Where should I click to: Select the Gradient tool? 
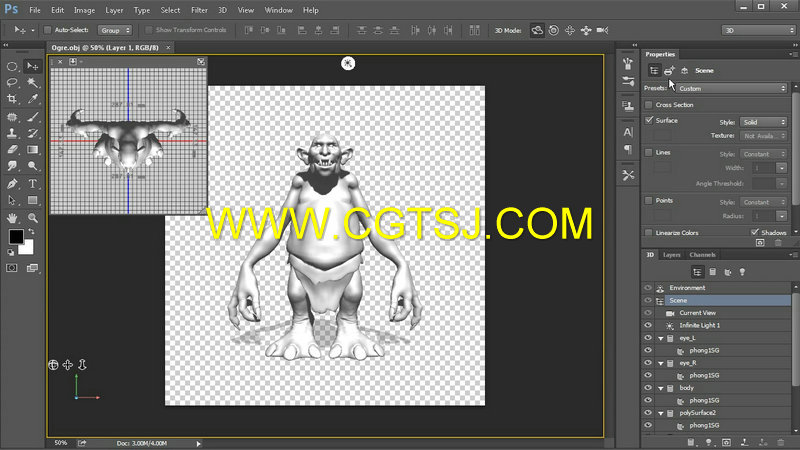[x=33, y=149]
